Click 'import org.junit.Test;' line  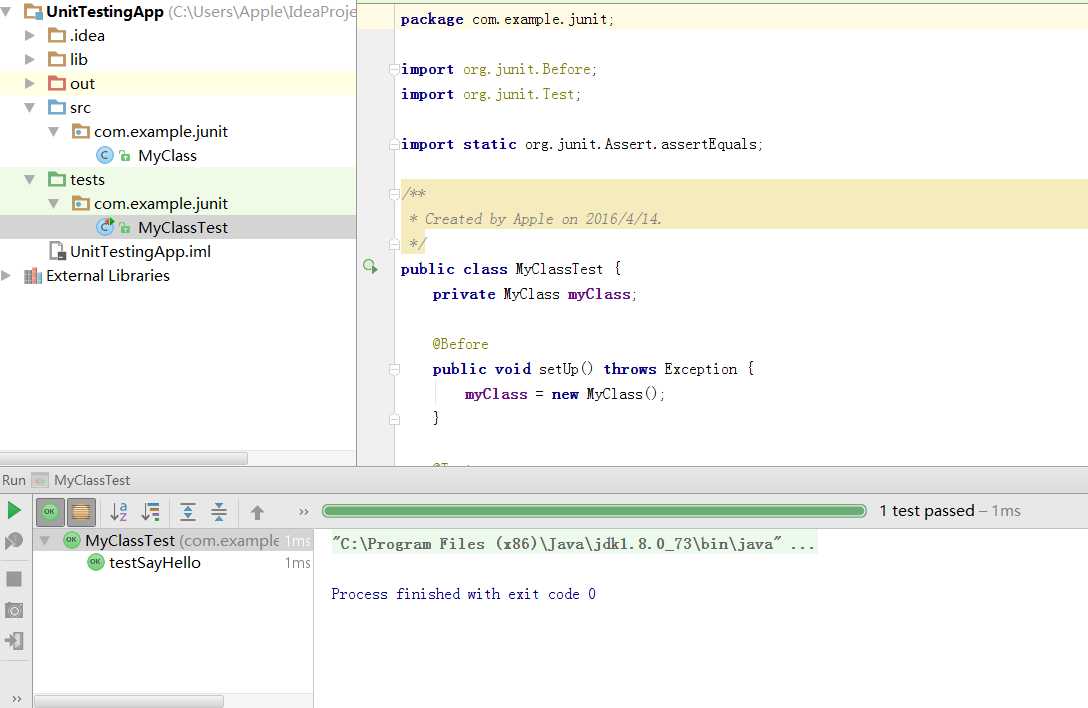[491, 94]
